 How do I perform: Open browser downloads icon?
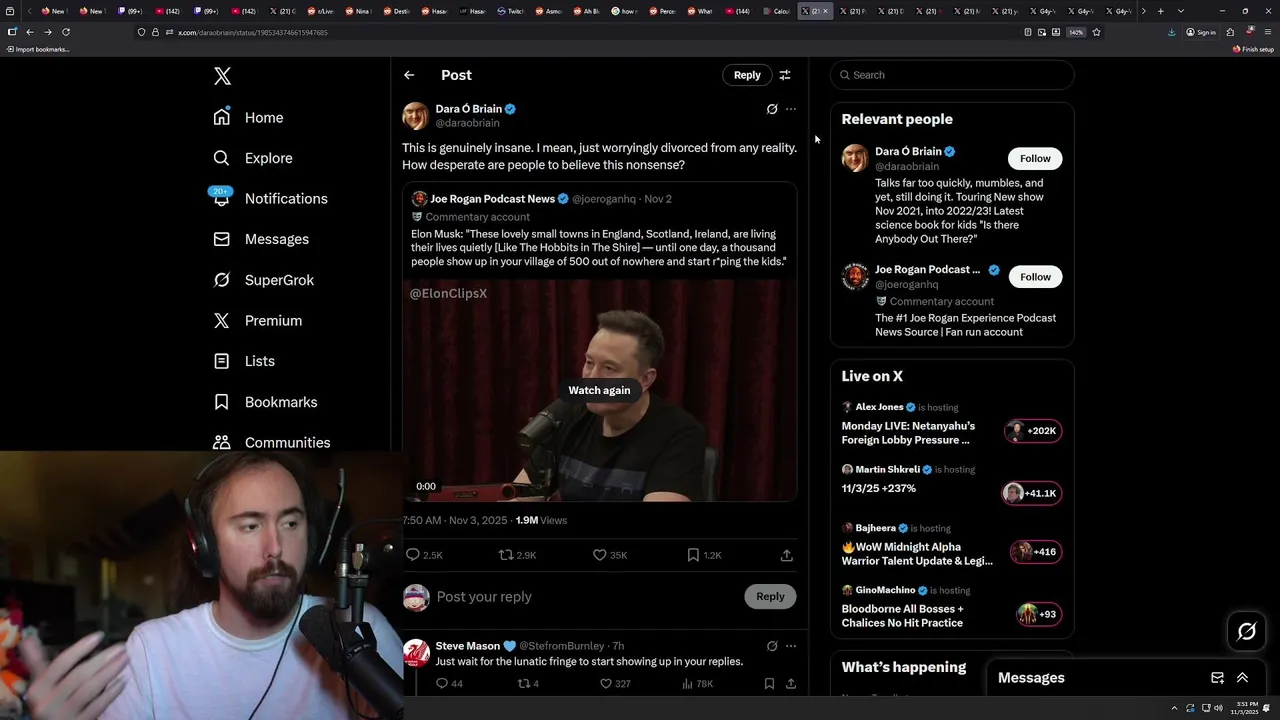tap(1172, 32)
